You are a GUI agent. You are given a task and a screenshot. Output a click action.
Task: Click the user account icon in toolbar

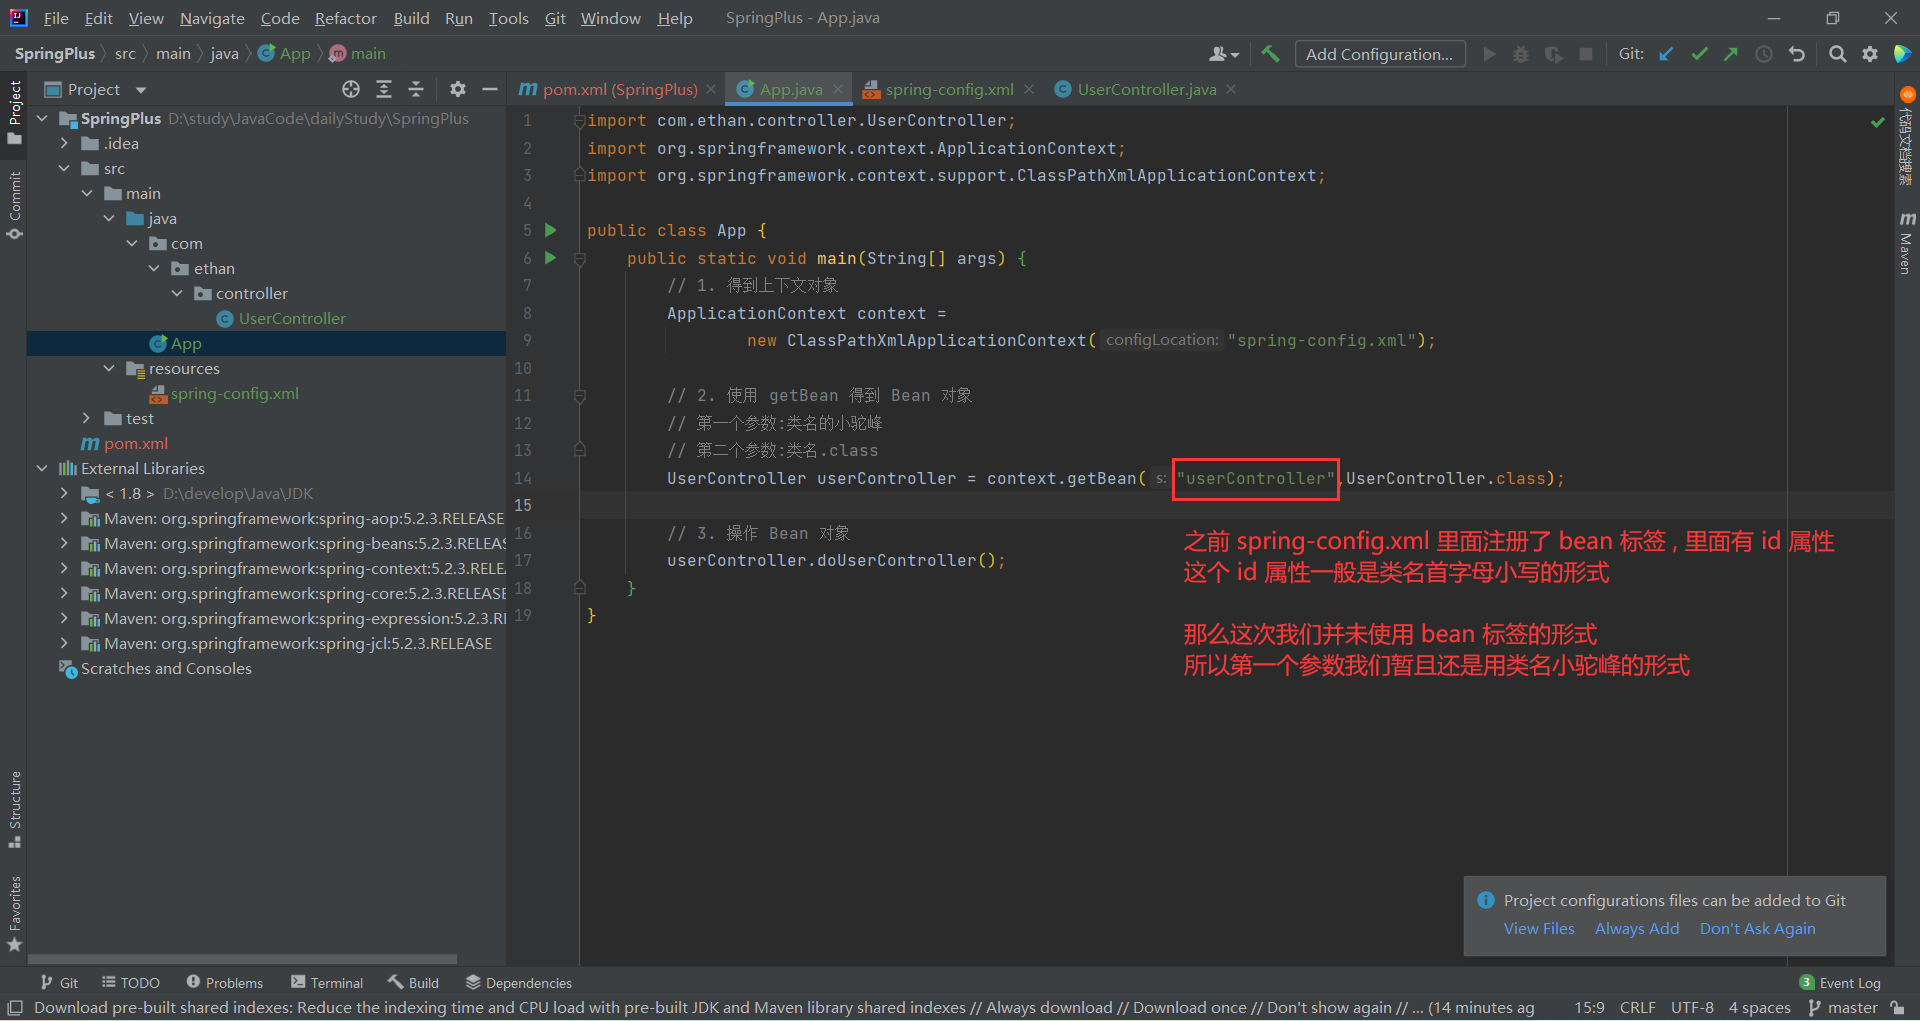pos(1224,54)
